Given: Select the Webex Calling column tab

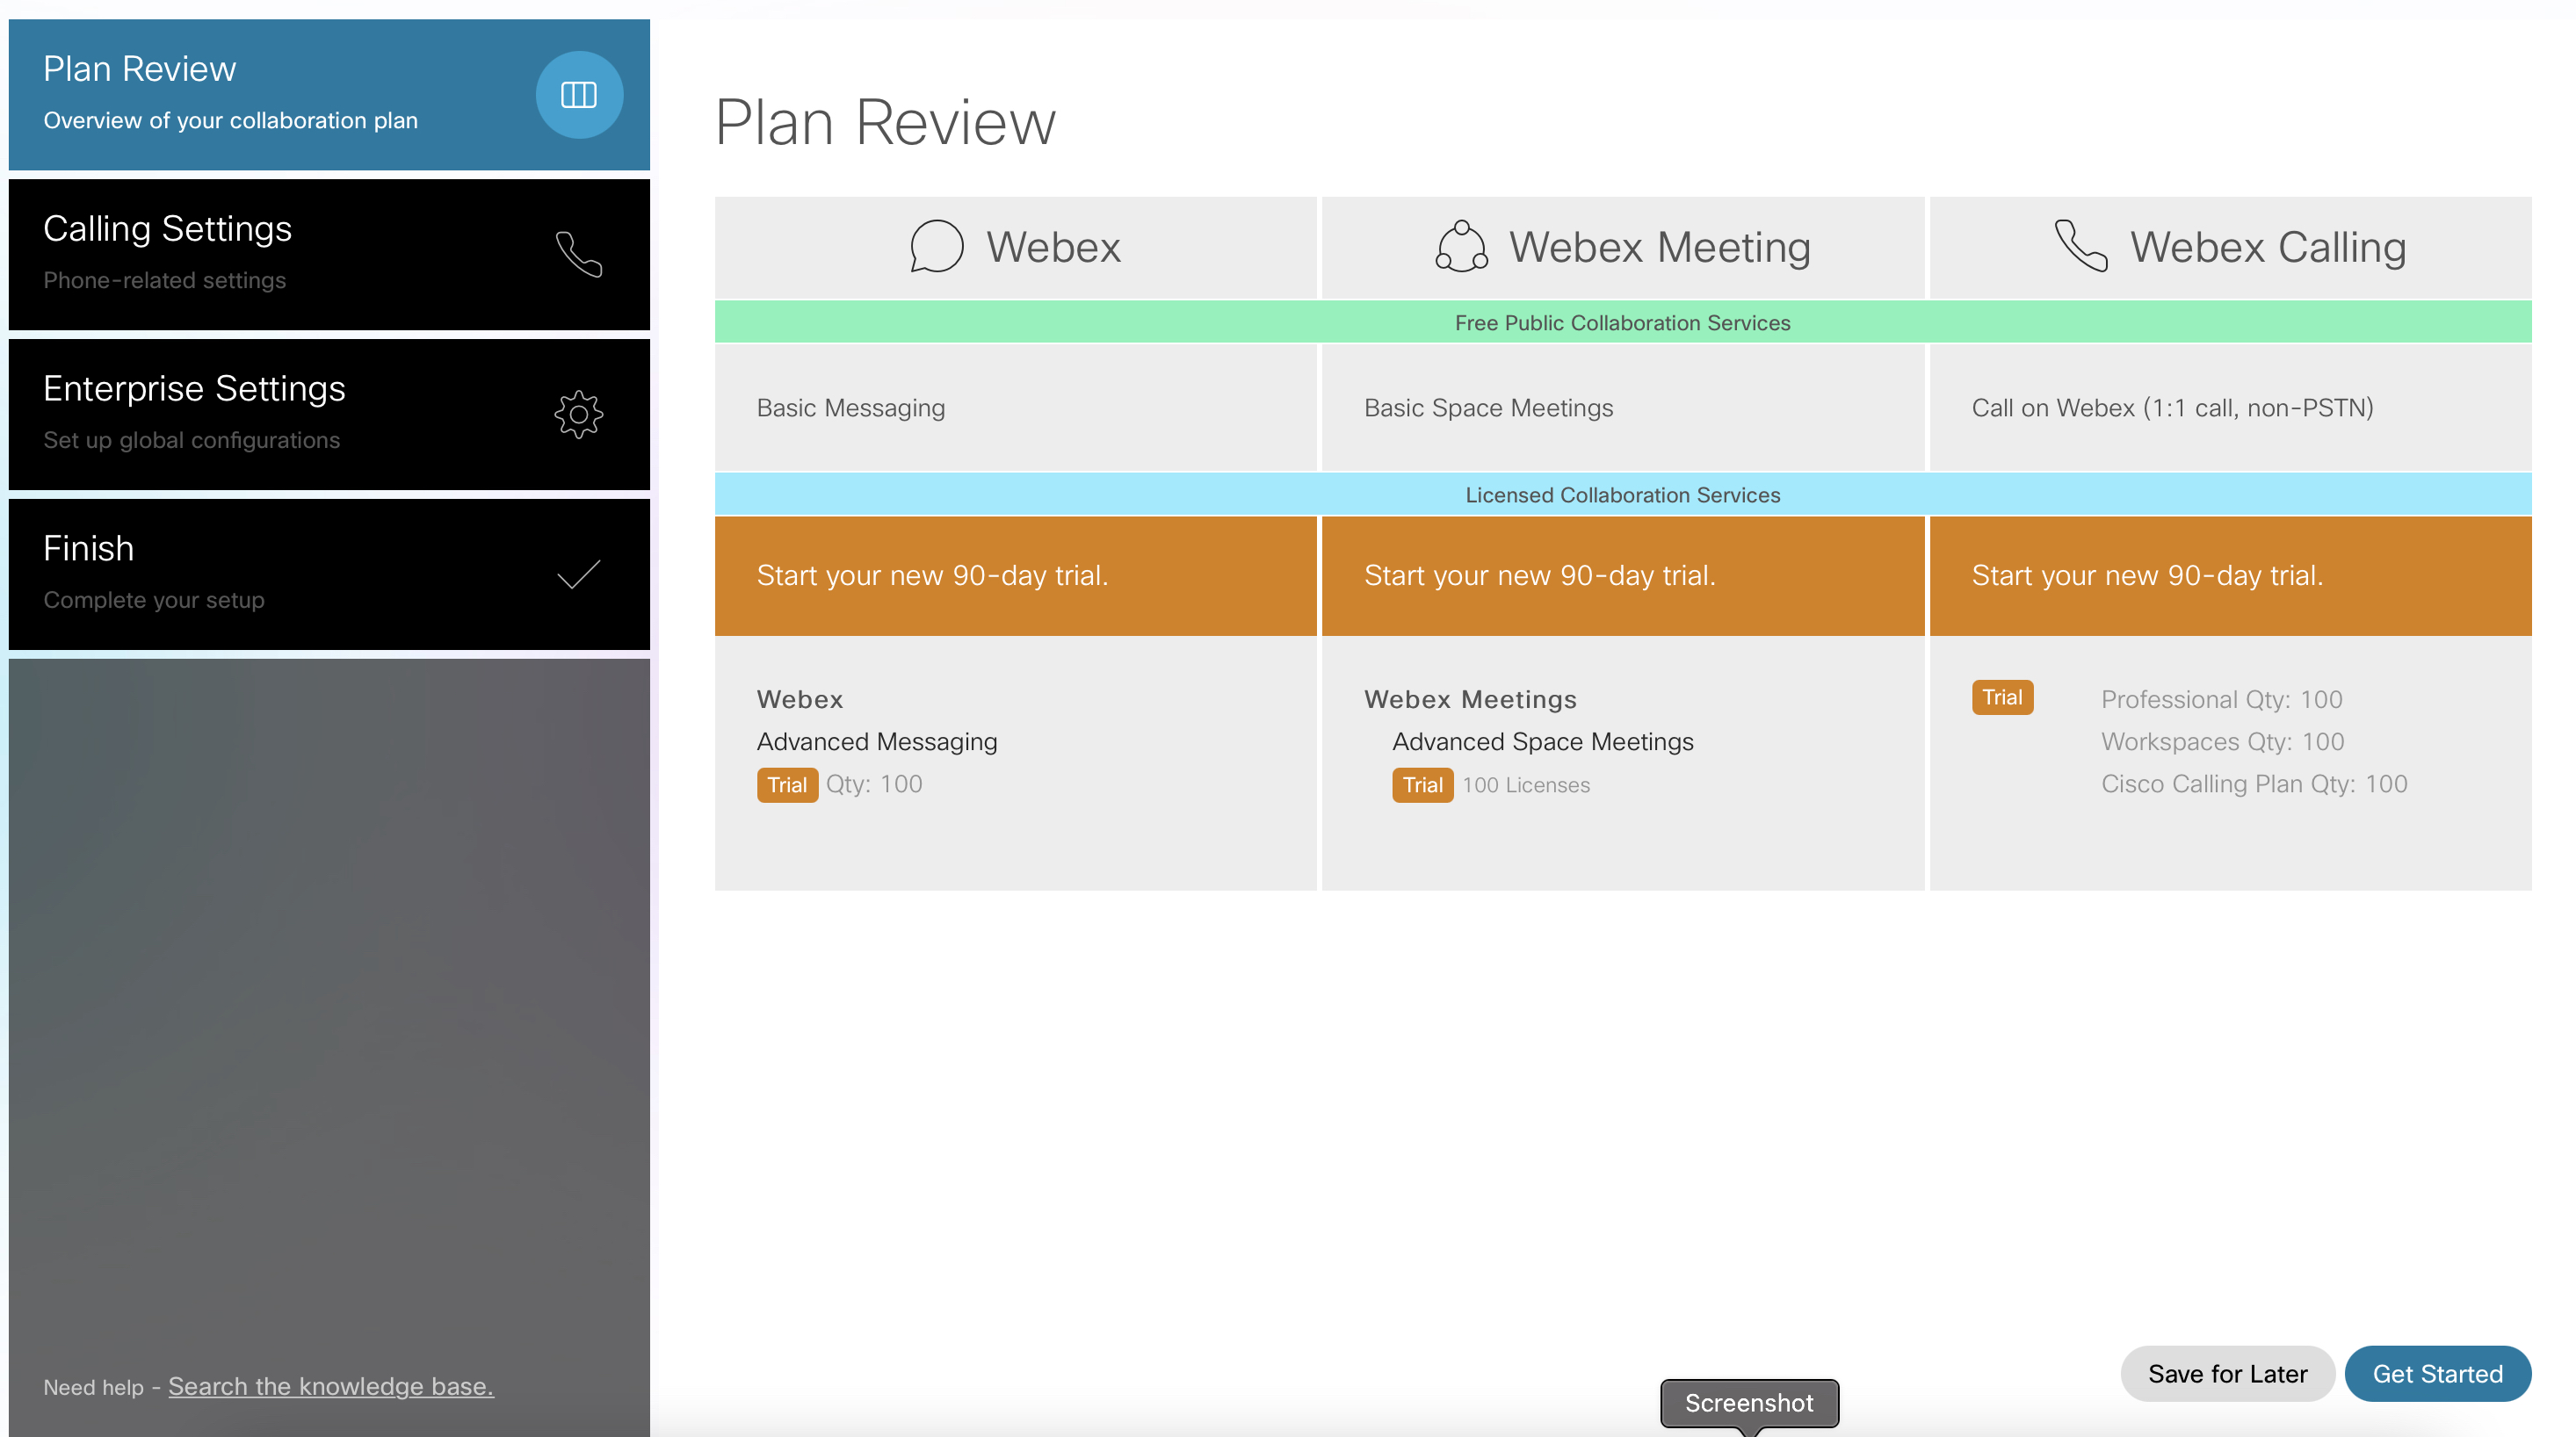Looking at the screenshot, I should [x=2229, y=244].
